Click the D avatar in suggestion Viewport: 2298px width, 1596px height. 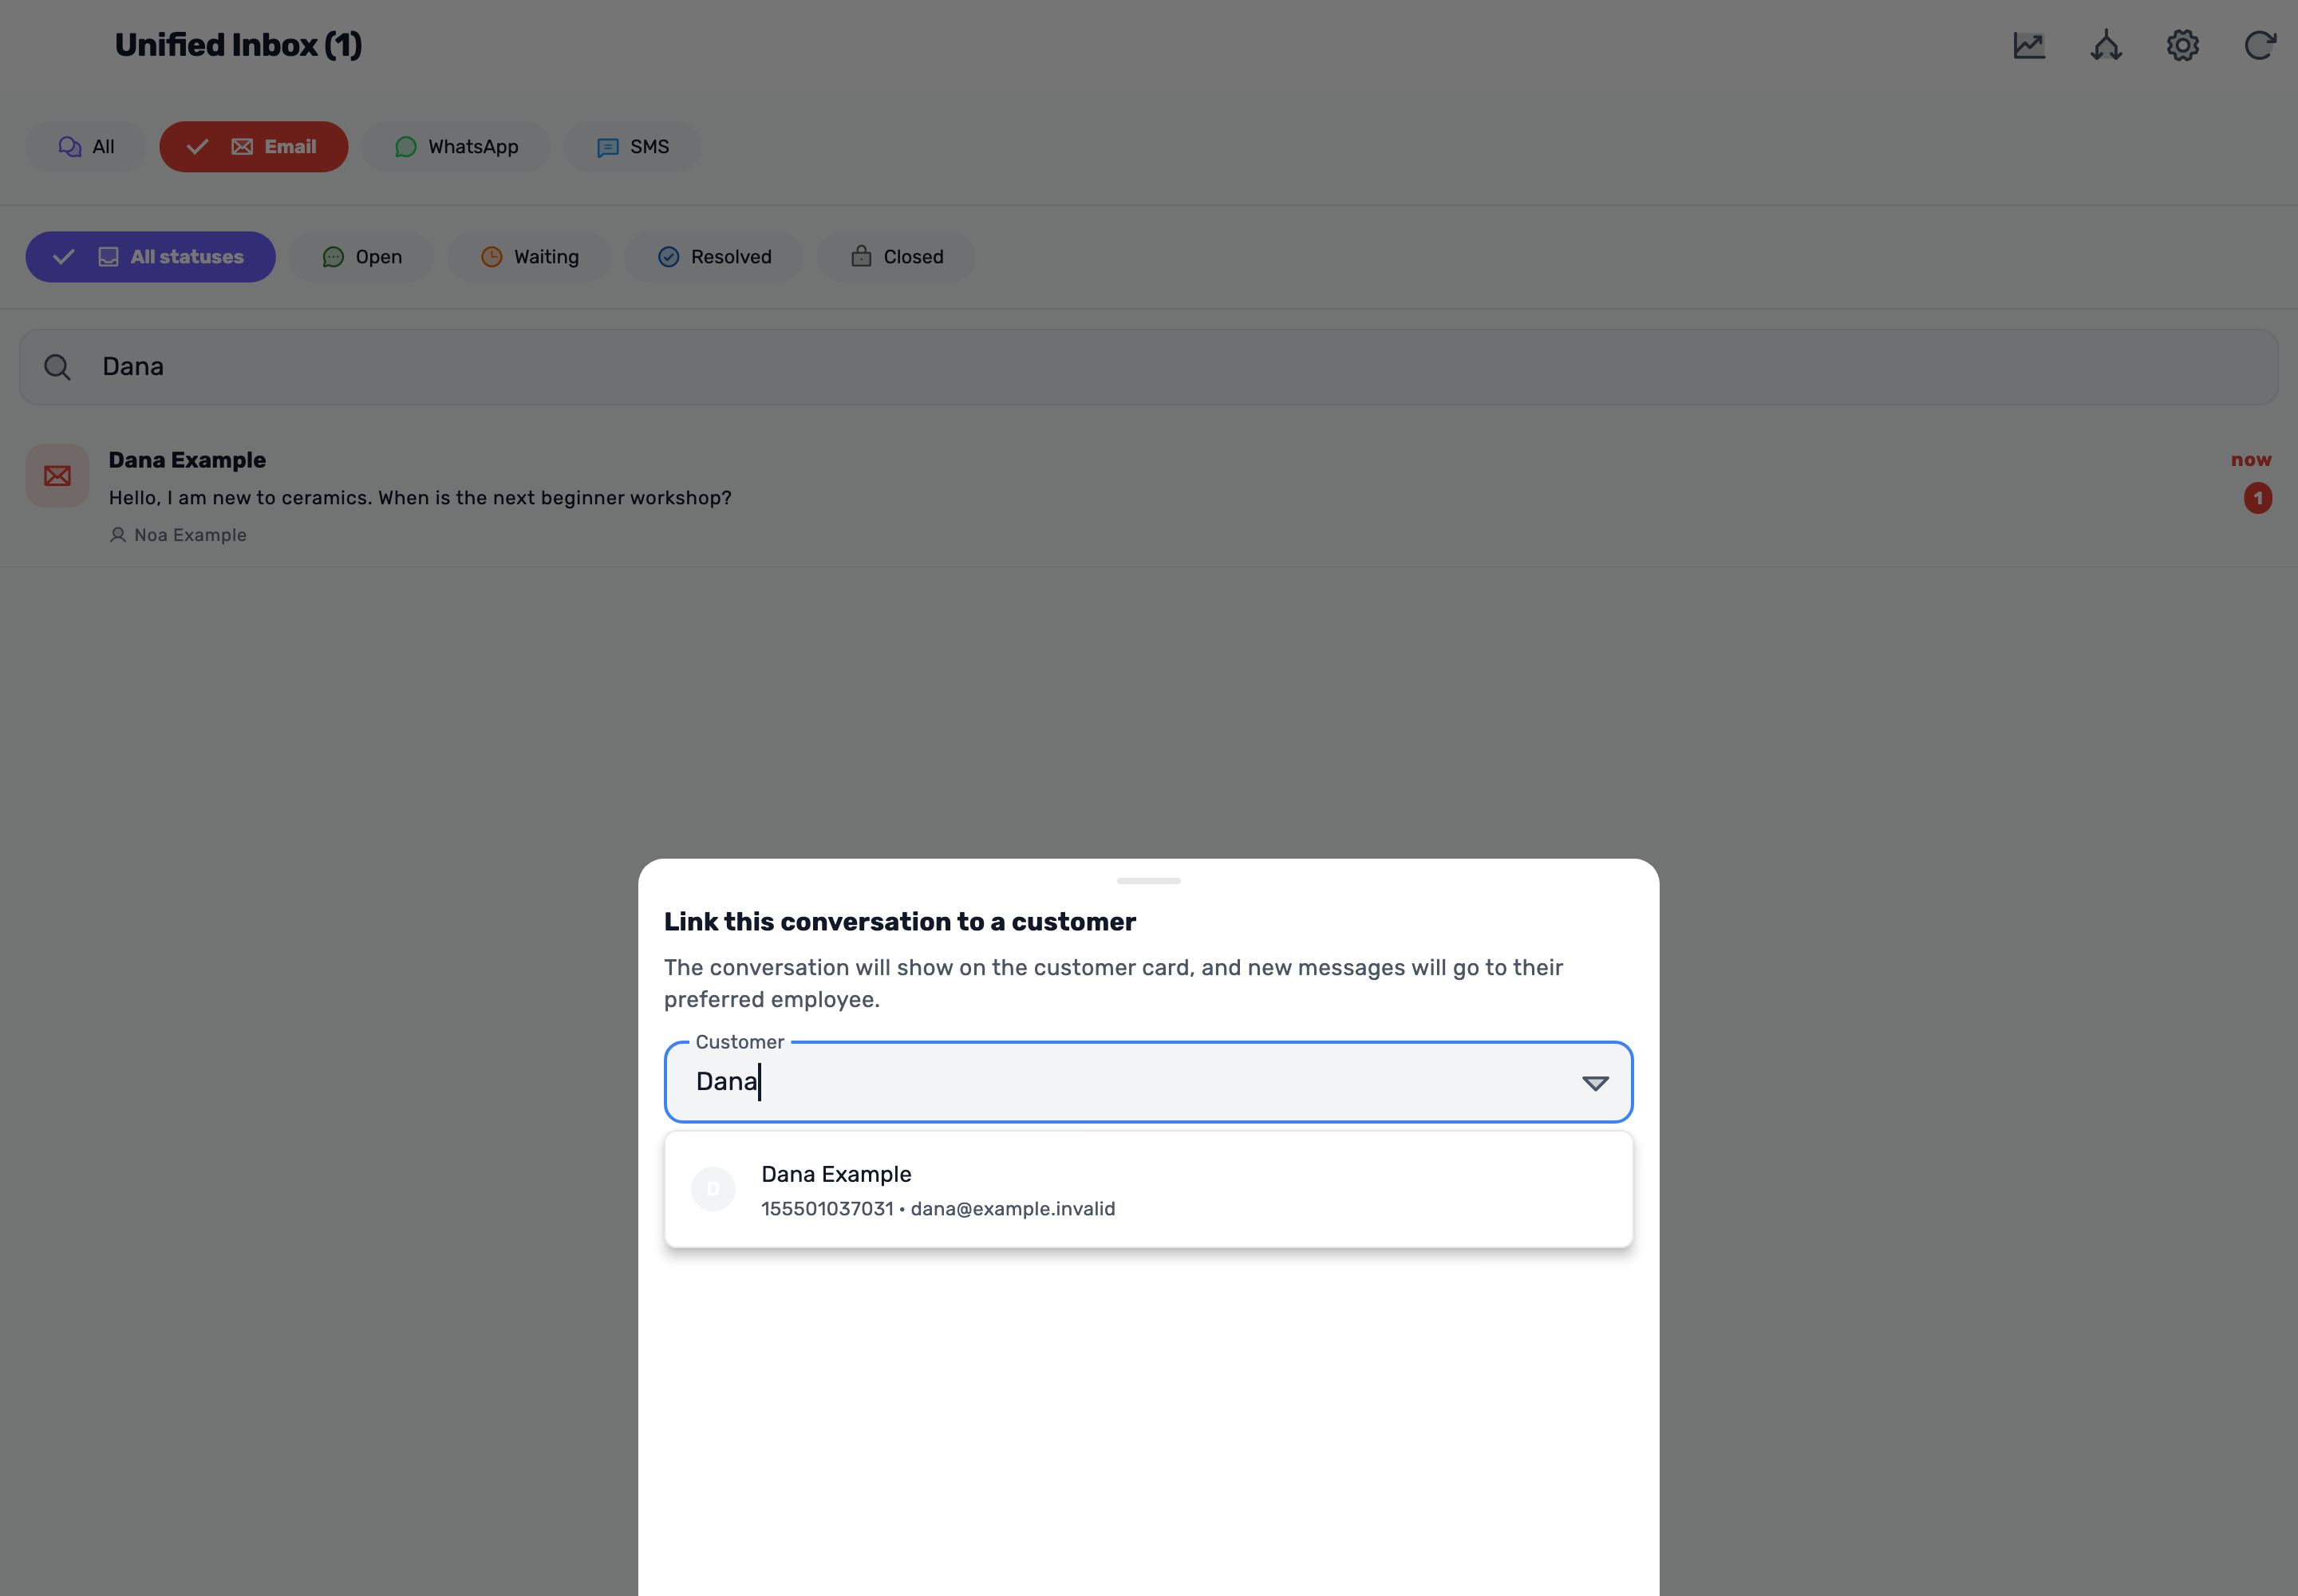[713, 1189]
